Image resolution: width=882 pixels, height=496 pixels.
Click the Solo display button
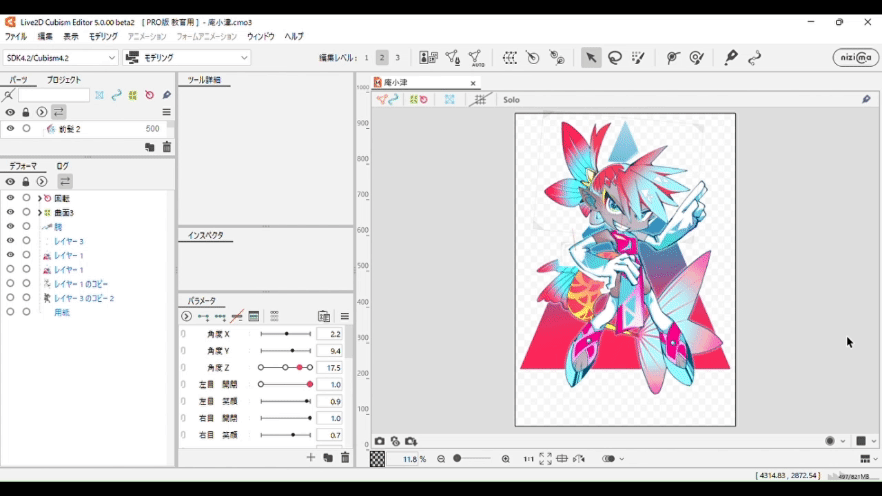coord(511,100)
